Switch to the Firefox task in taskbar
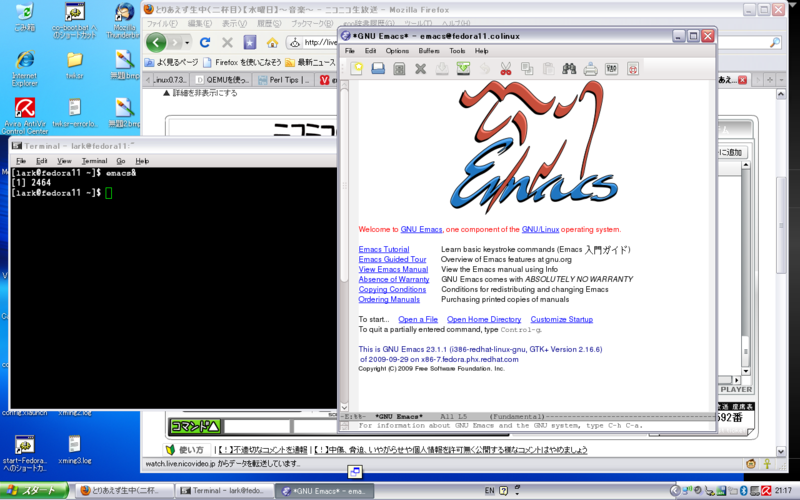This screenshot has height=500, width=800. coord(124,491)
